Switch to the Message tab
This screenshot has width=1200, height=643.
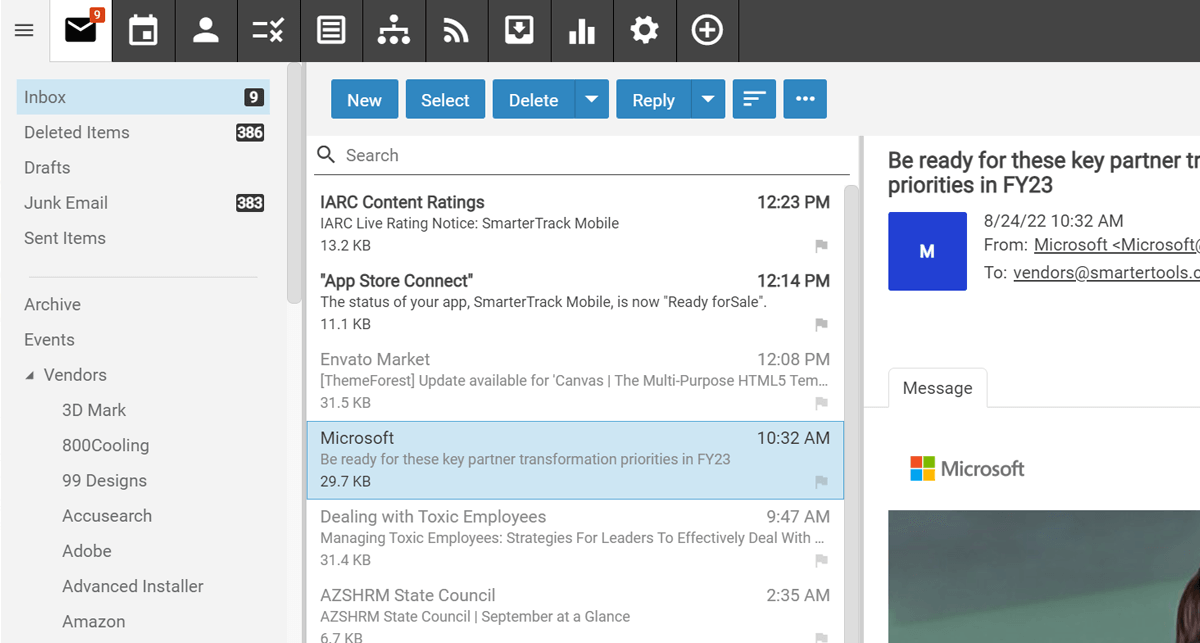click(937, 388)
